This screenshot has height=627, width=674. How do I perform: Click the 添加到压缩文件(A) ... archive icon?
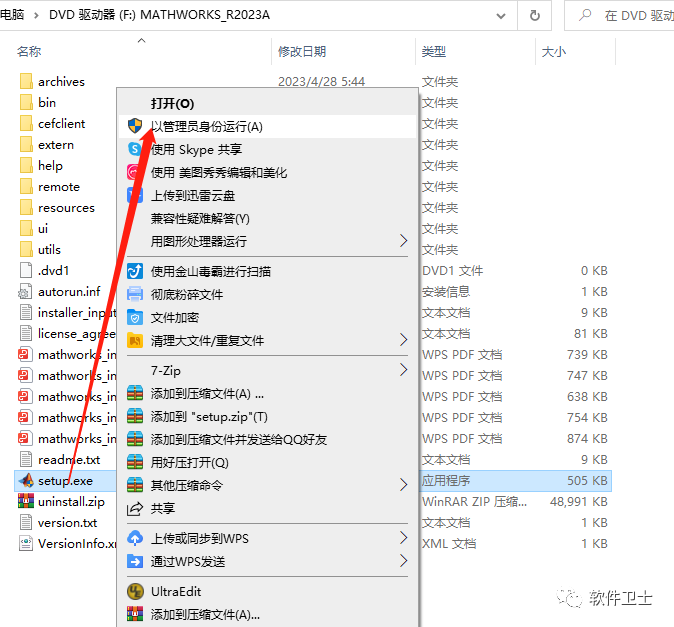tap(135, 394)
